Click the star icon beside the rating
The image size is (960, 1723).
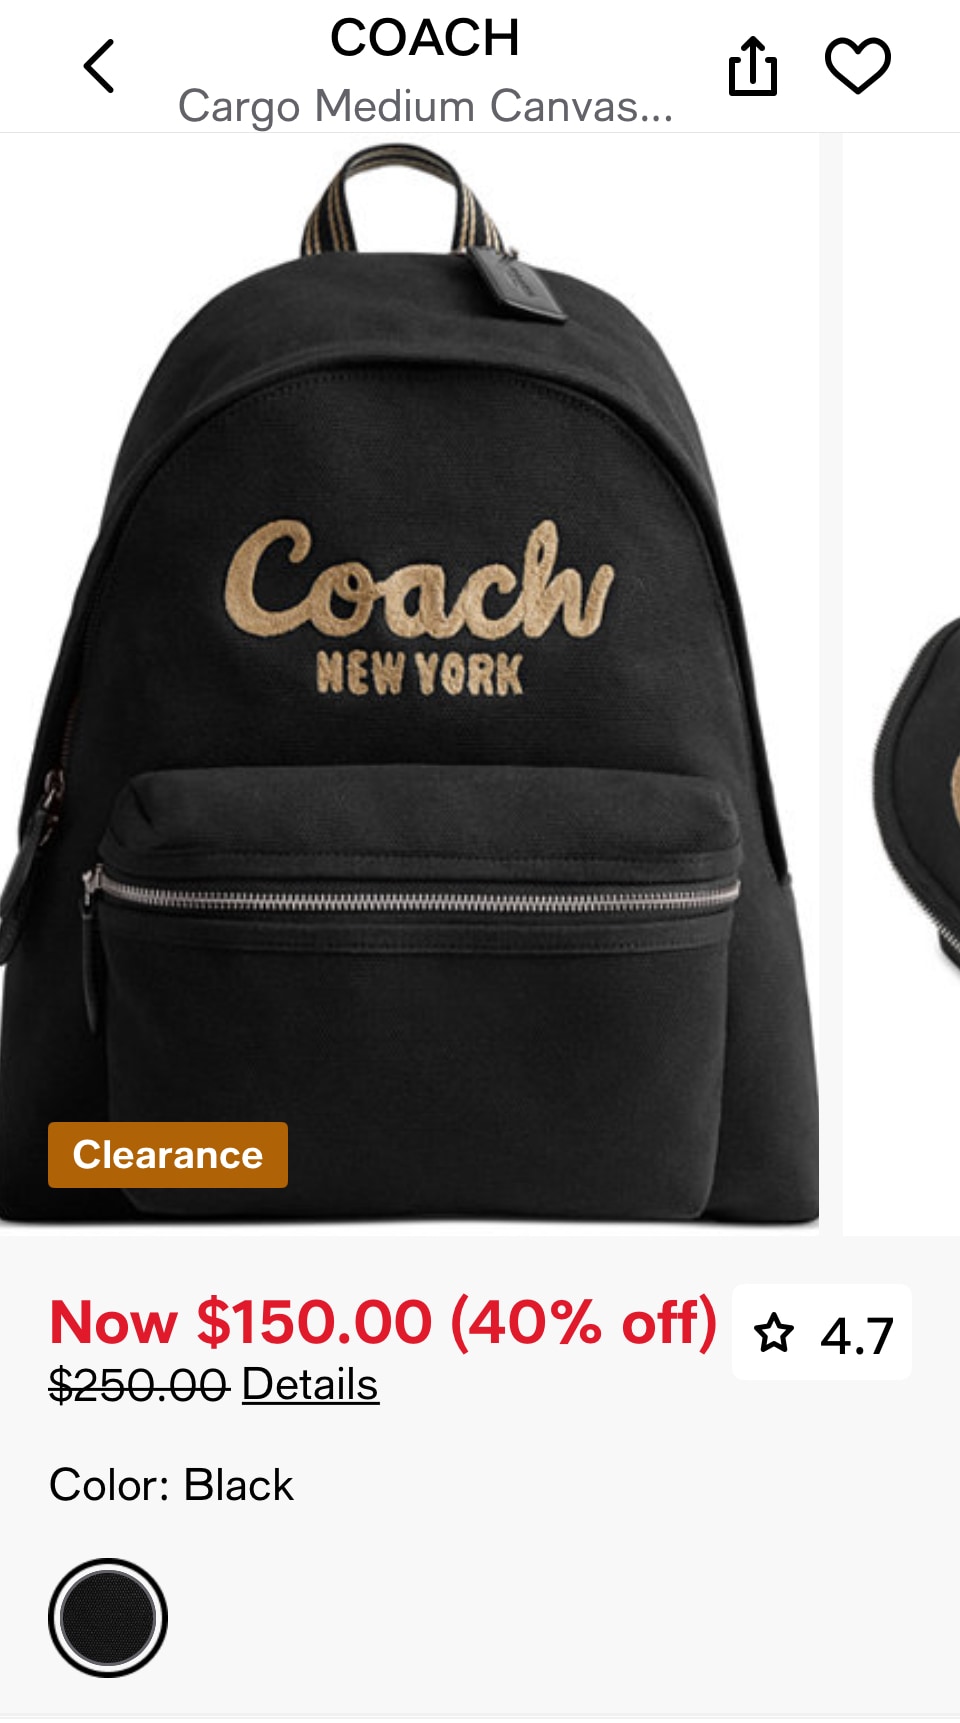(x=774, y=1333)
